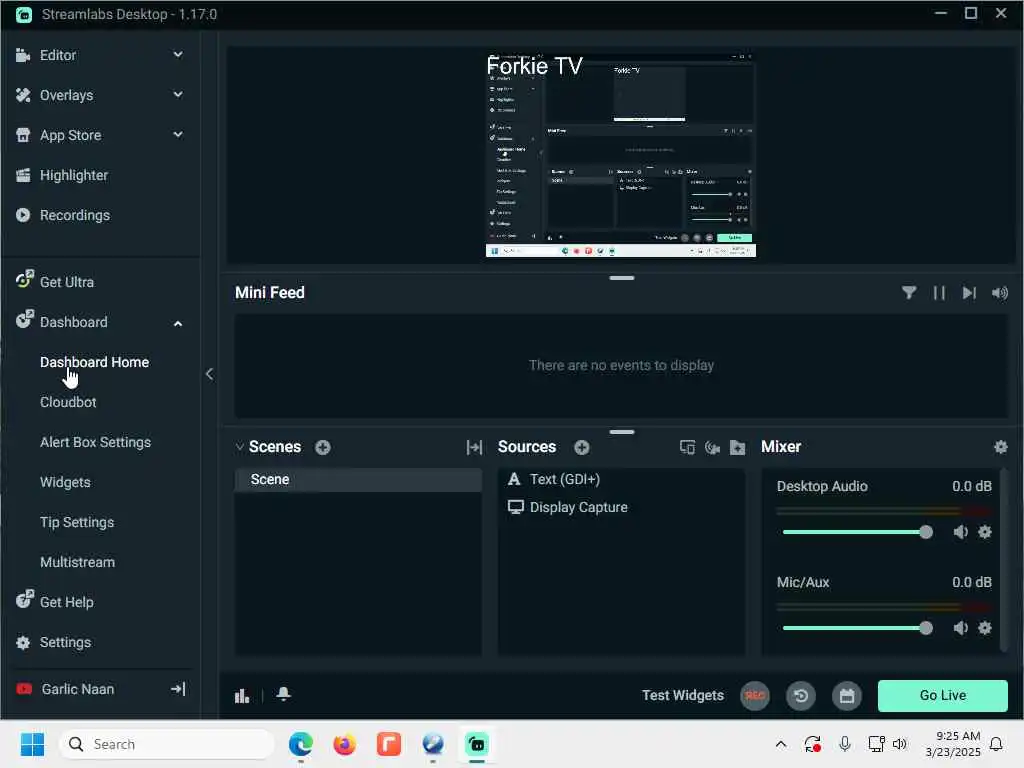1024x768 pixels.
Task: Open the Multistream page
Action: click(x=77, y=562)
